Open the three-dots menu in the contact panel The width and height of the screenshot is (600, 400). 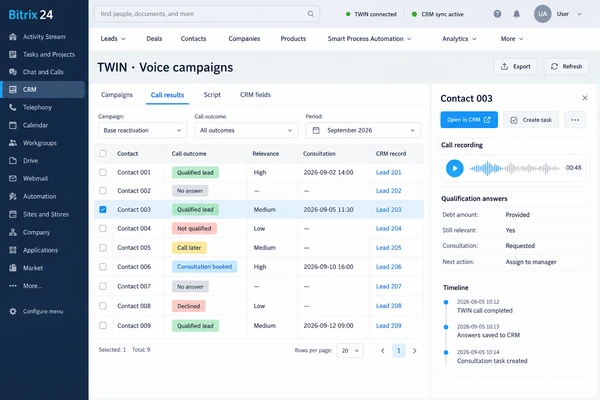pyautogui.click(x=575, y=120)
